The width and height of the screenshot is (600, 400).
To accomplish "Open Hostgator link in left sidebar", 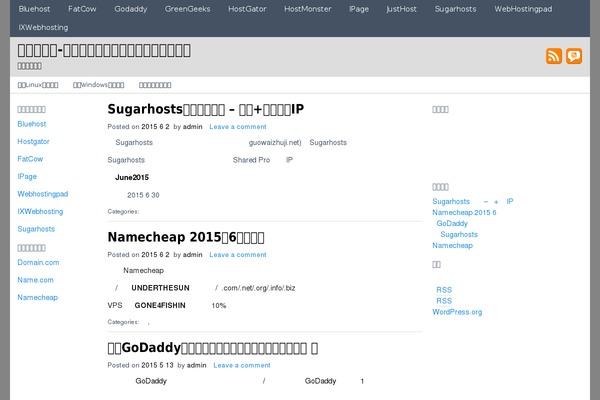I will (33, 142).
